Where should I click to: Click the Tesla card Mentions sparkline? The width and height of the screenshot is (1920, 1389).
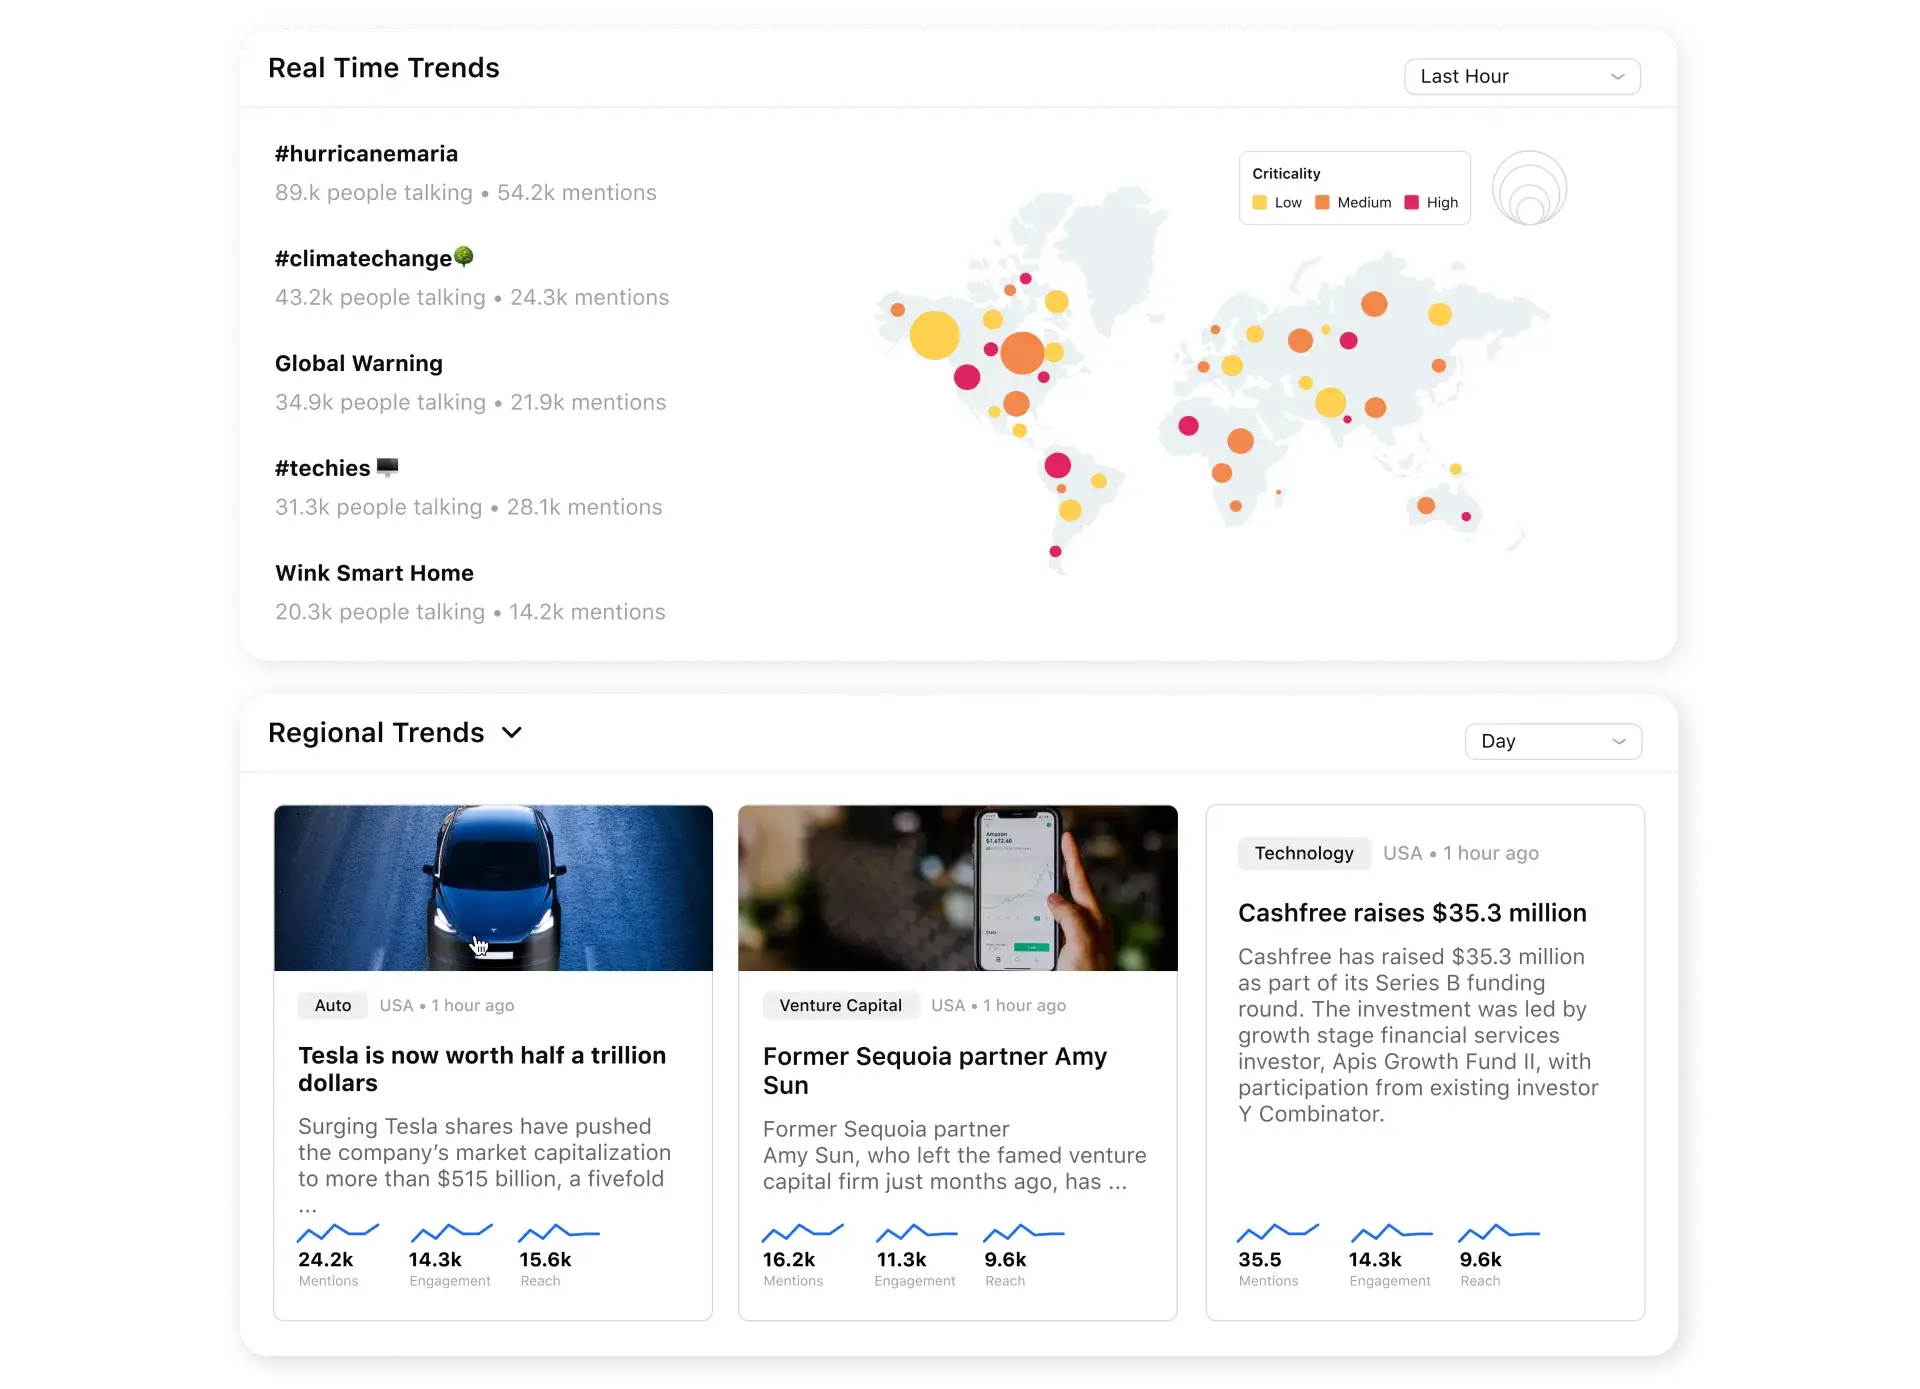pyautogui.click(x=338, y=1231)
